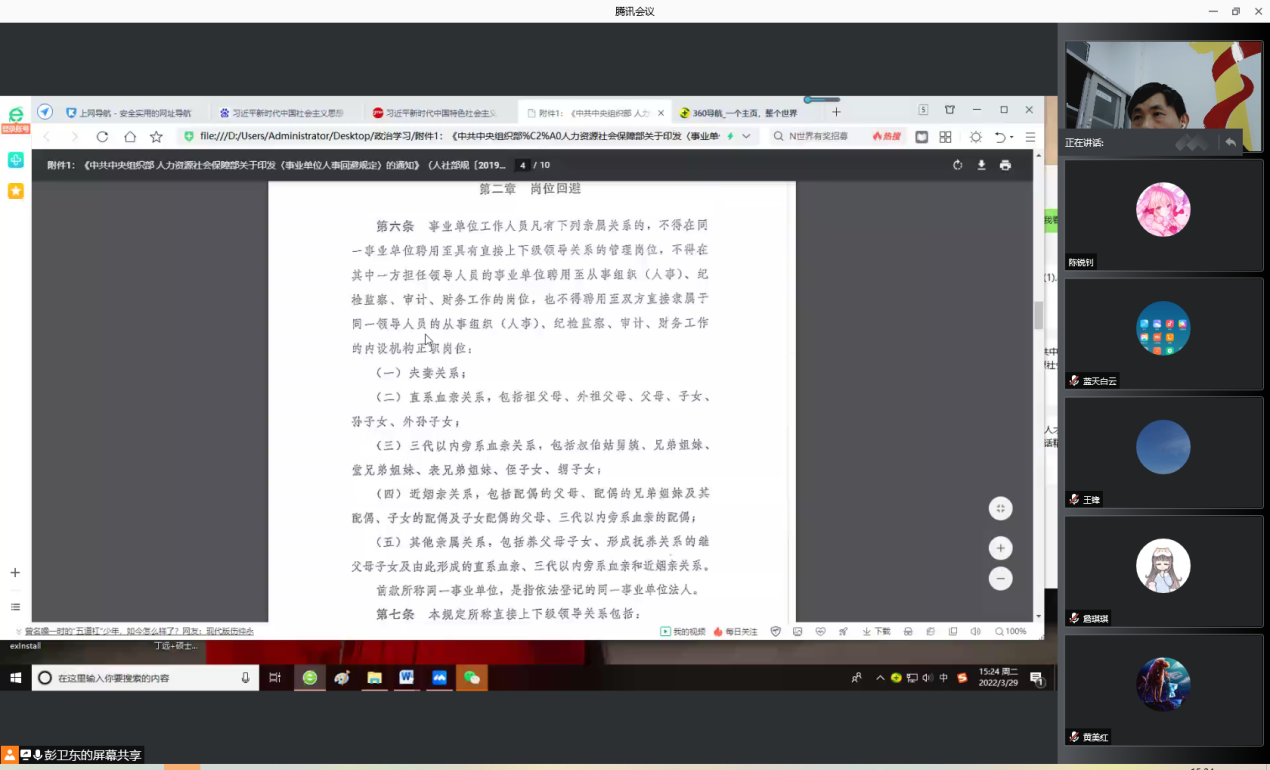Click the PDF download icon
Image resolution: width=1270 pixels, height=770 pixels.
(x=981, y=165)
